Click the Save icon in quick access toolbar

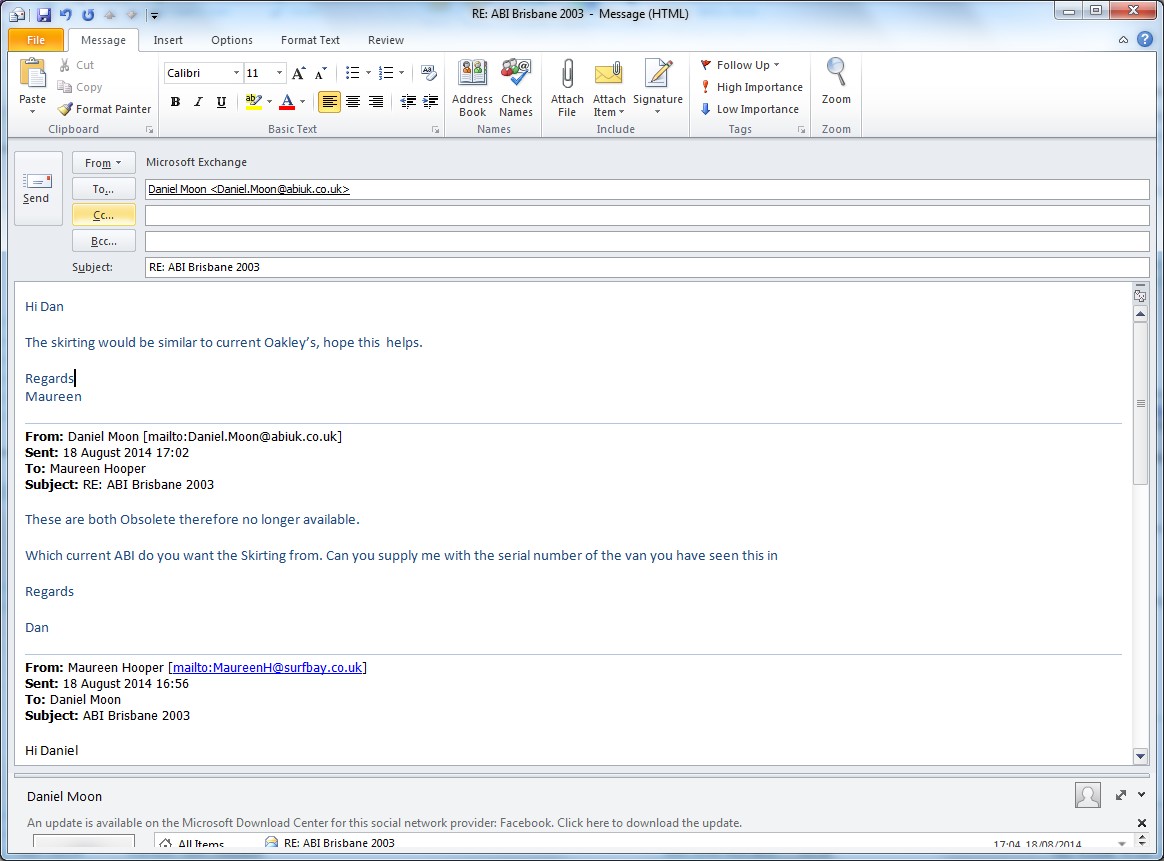pos(43,14)
